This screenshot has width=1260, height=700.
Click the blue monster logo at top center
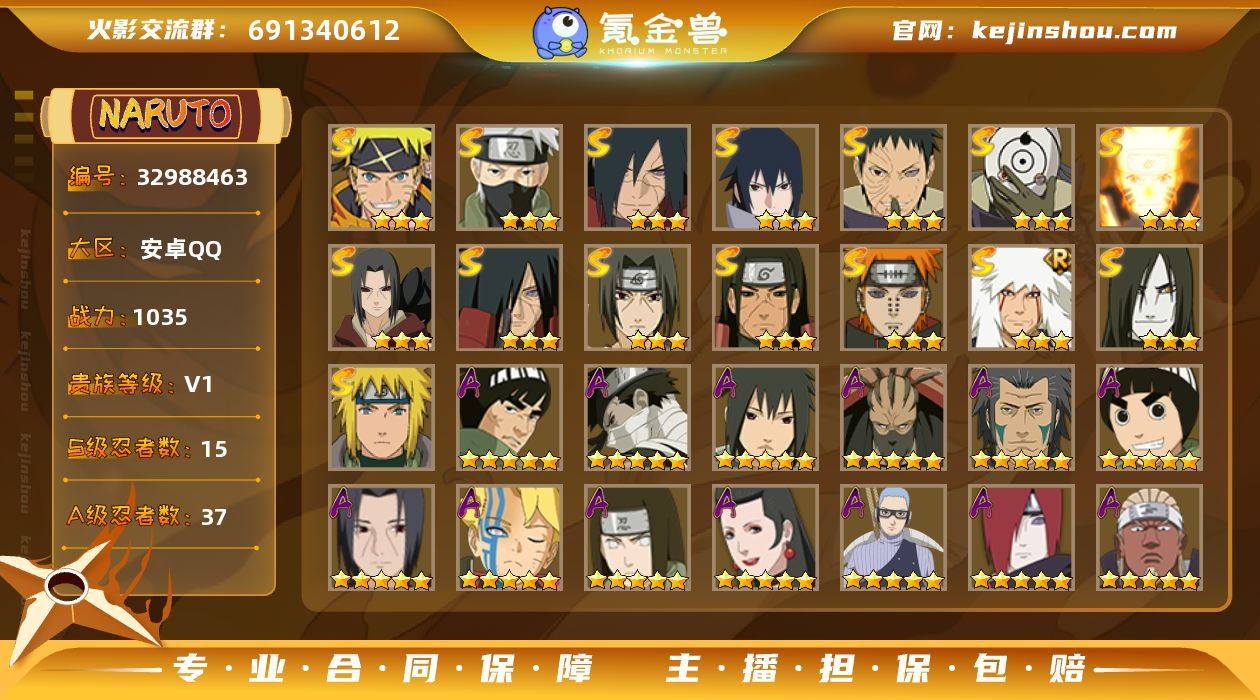tap(560, 31)
